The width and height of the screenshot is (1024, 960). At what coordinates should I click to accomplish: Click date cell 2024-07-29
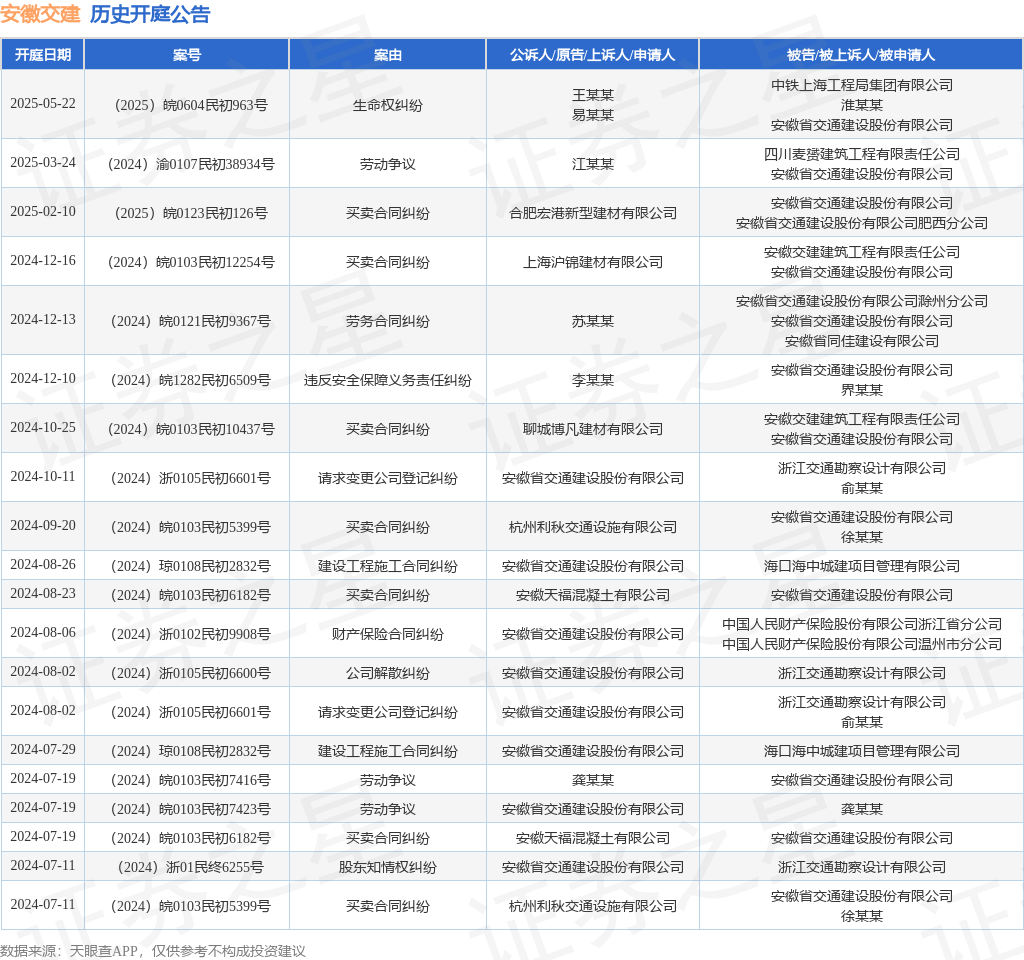(x=42, y=750)
